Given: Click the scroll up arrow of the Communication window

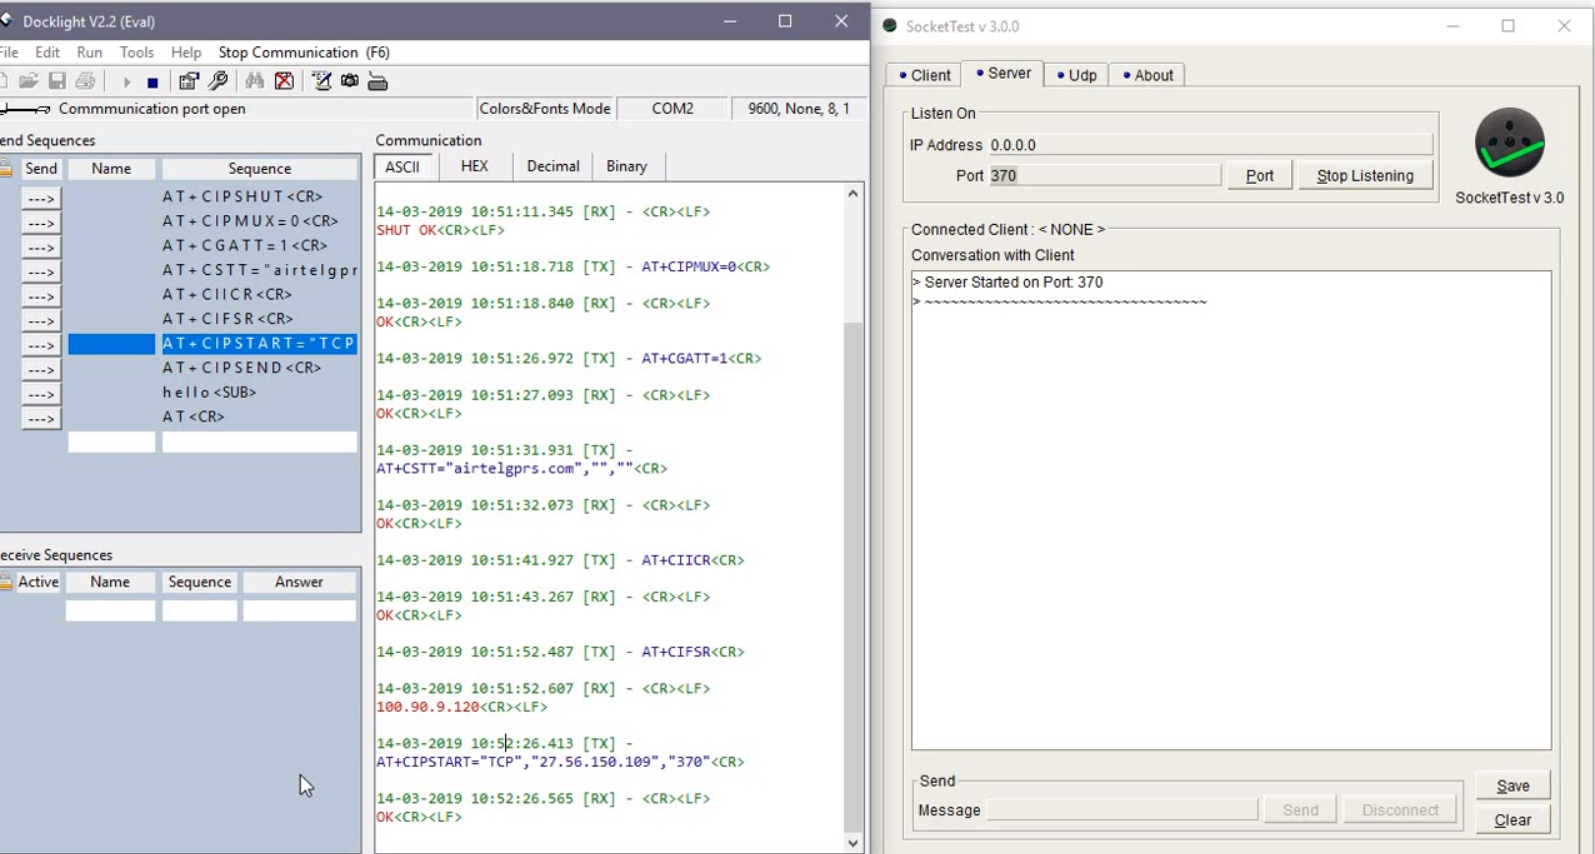Looking at the screenshot, I should pyautogui.click(x=853, y=194).
